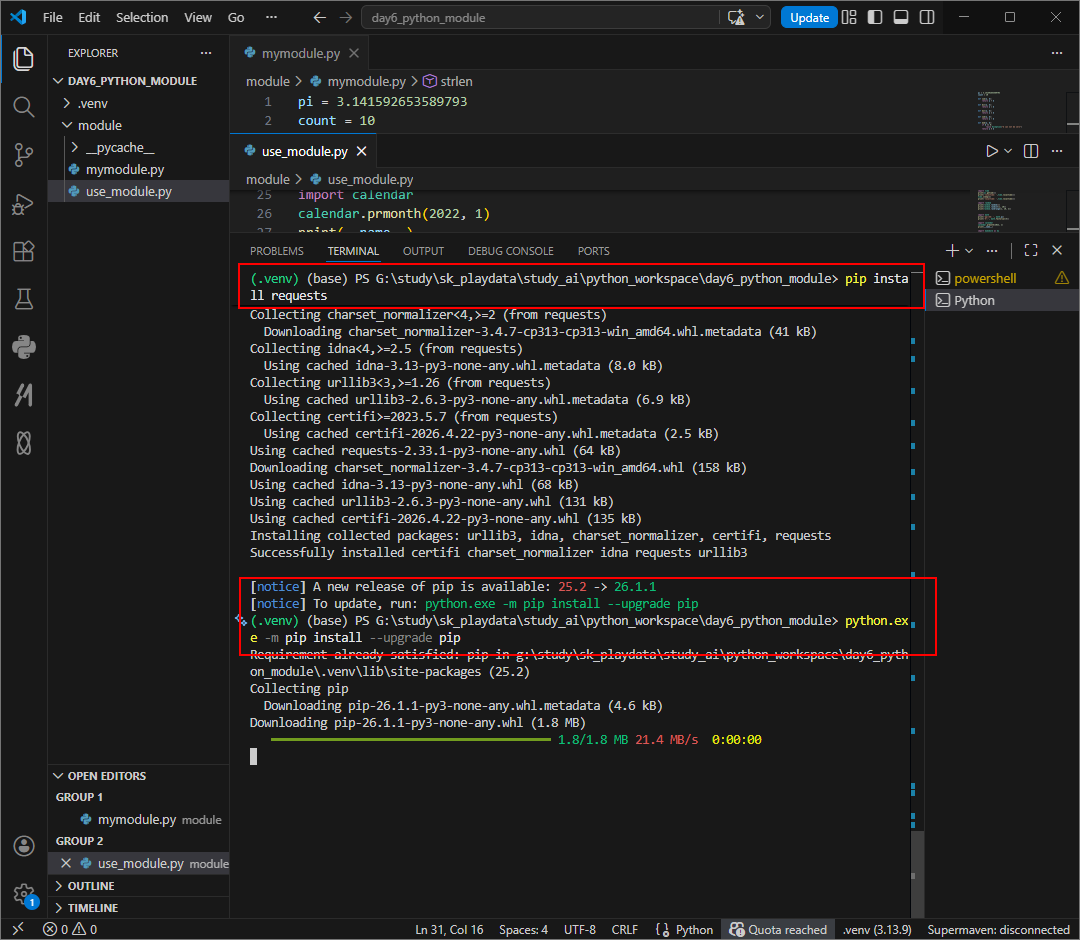This screenshot has width=1080, height=940.
Task: Go back with the navigation arrow
Action: [x=320, y=18]
